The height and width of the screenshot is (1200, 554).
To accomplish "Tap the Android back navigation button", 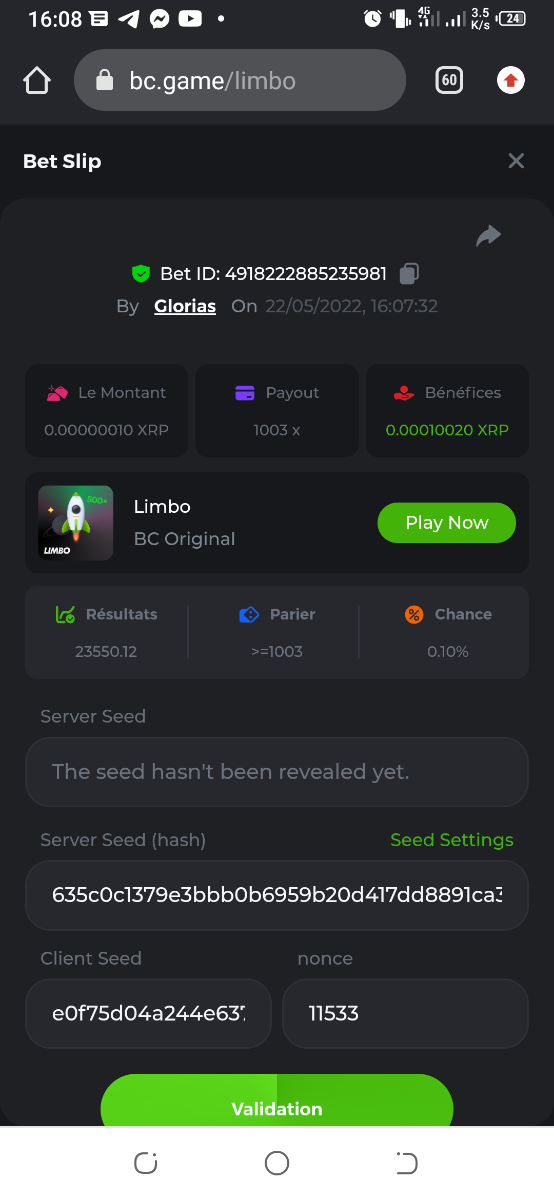I will point(406,1162).
